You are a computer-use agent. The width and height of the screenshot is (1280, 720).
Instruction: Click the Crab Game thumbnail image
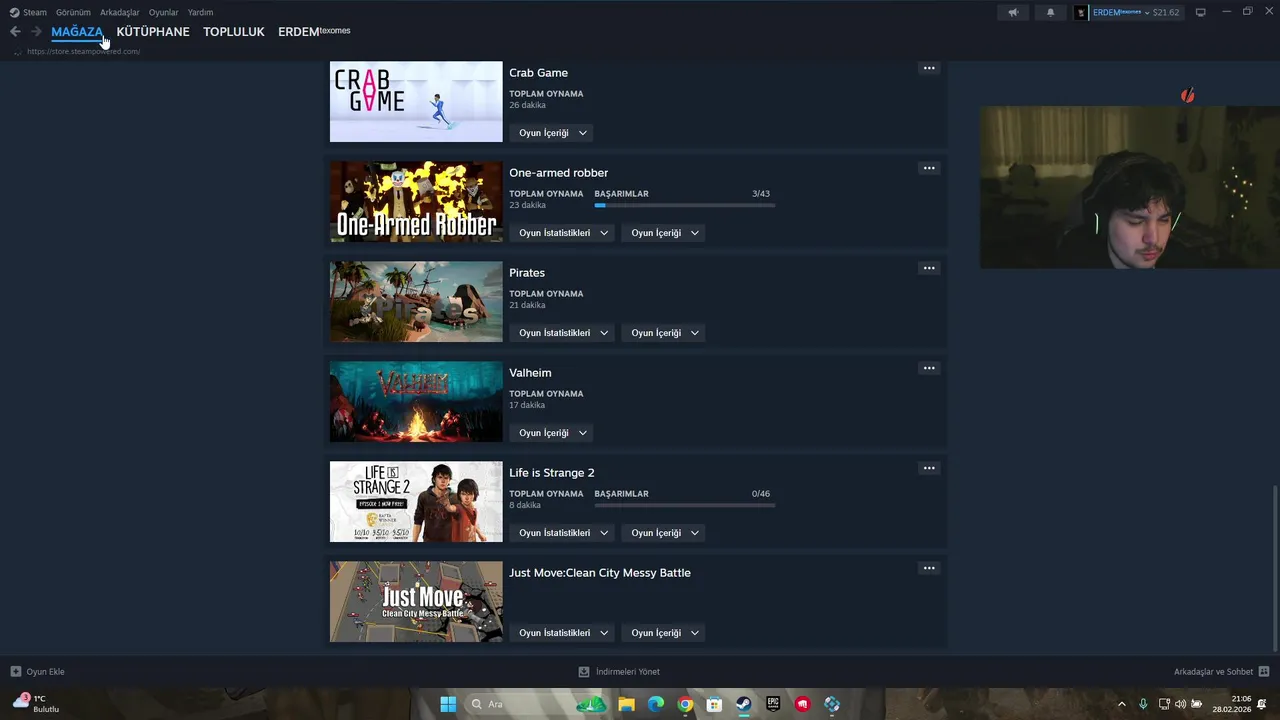[x=416, y=102]
